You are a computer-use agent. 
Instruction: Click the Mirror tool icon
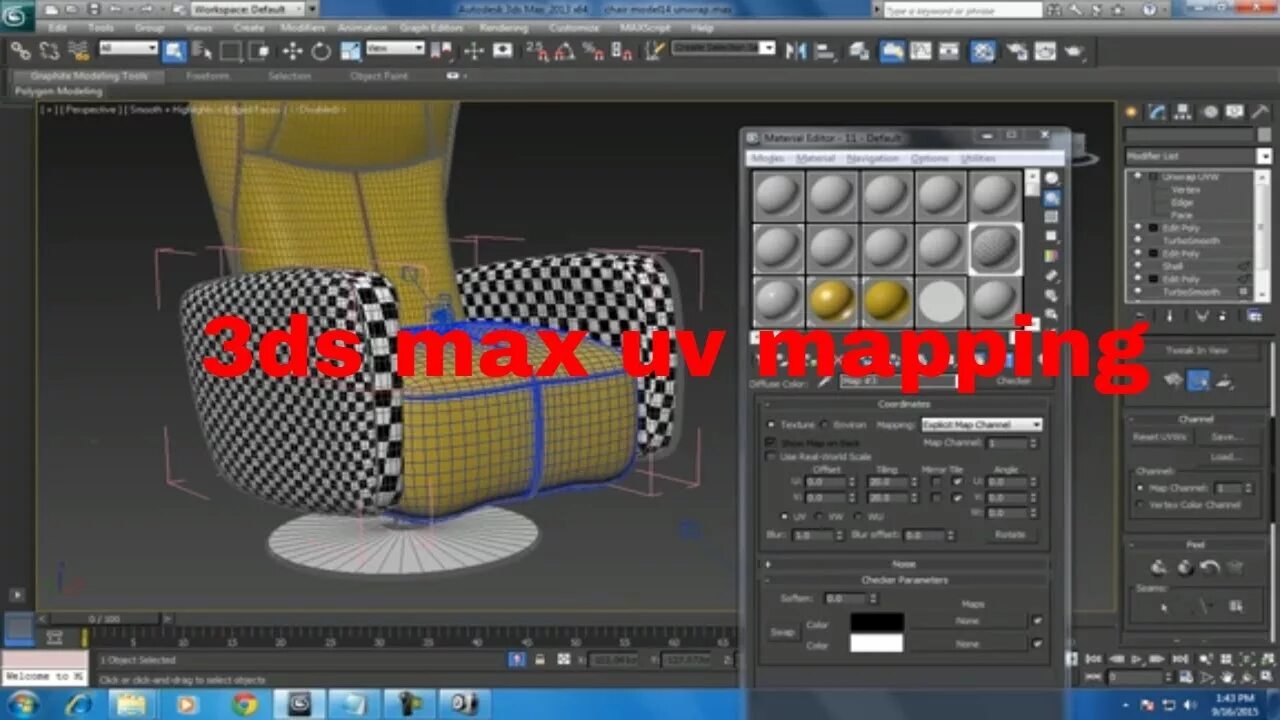tap(796, 50)
